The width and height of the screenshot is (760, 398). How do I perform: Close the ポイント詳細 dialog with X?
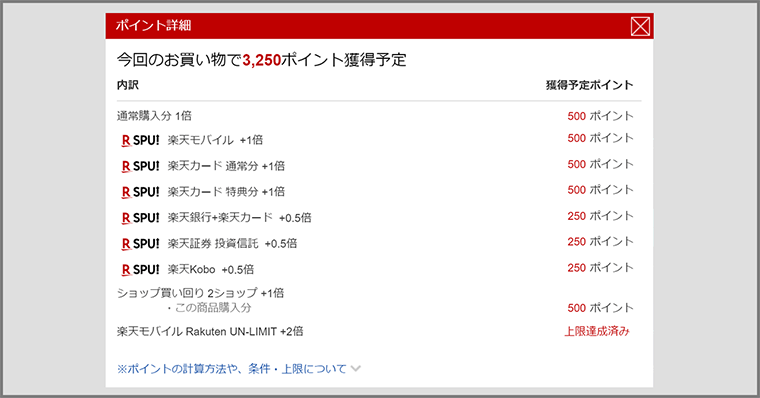640,26
